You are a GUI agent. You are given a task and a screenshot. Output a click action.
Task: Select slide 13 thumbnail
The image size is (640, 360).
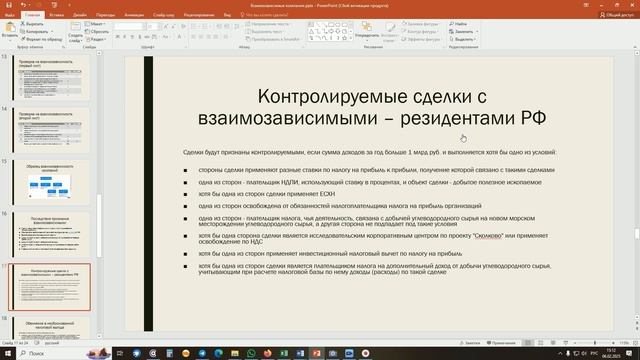[x=51, y=78]
